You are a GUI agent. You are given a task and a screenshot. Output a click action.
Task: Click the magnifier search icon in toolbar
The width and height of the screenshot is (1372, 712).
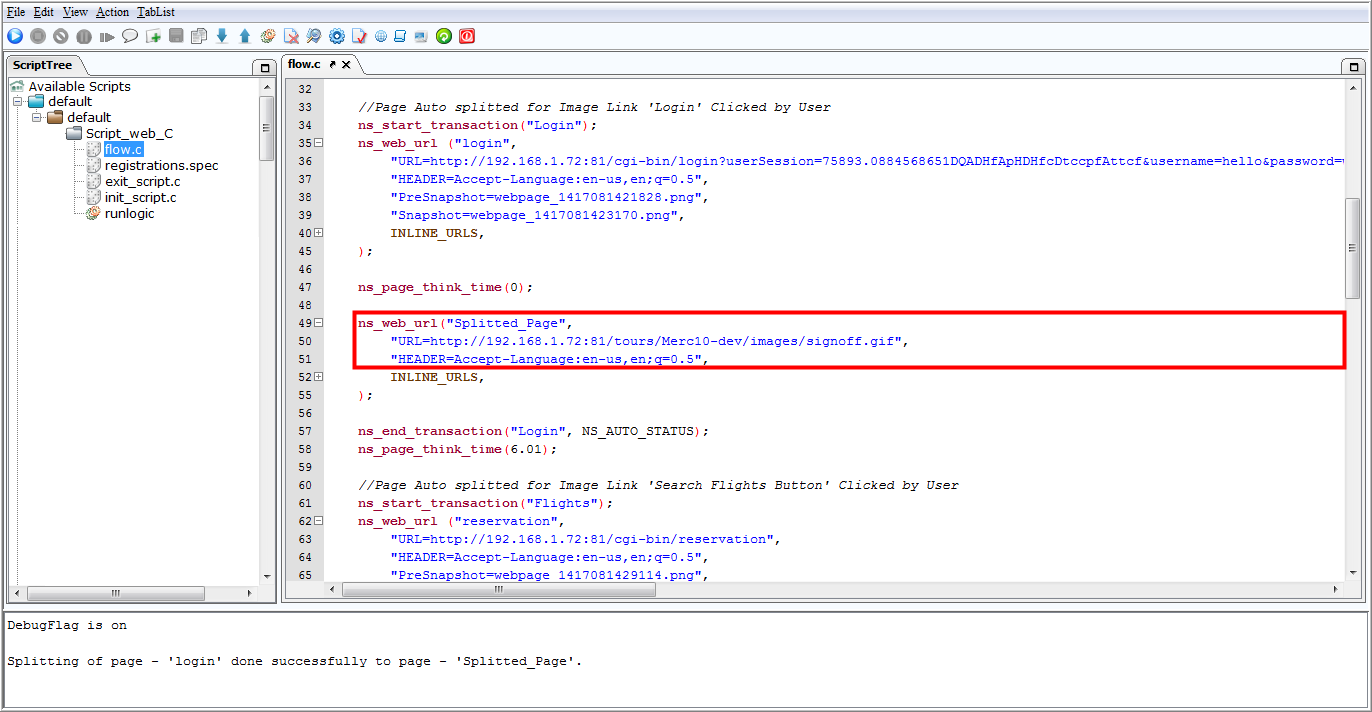point(314,36)
